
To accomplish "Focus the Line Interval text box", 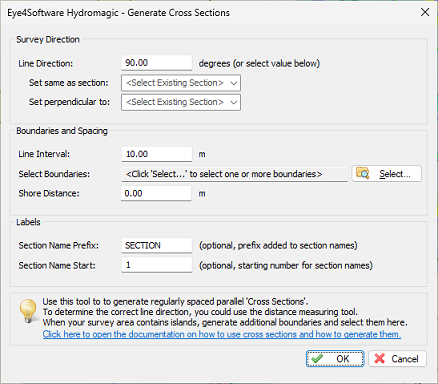I will tap(157, 154).
